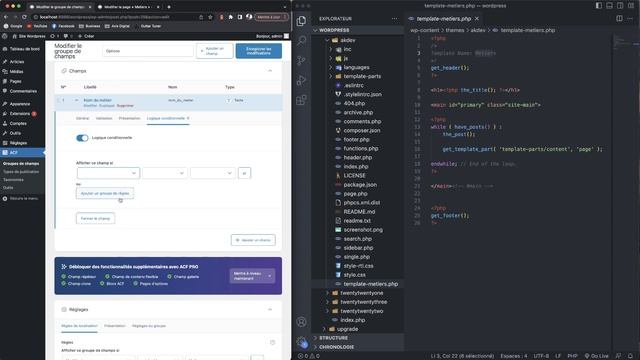Click 'akdev' in the editor breadcrumb
Screen dimensions: 640x360
click(478, 30)
